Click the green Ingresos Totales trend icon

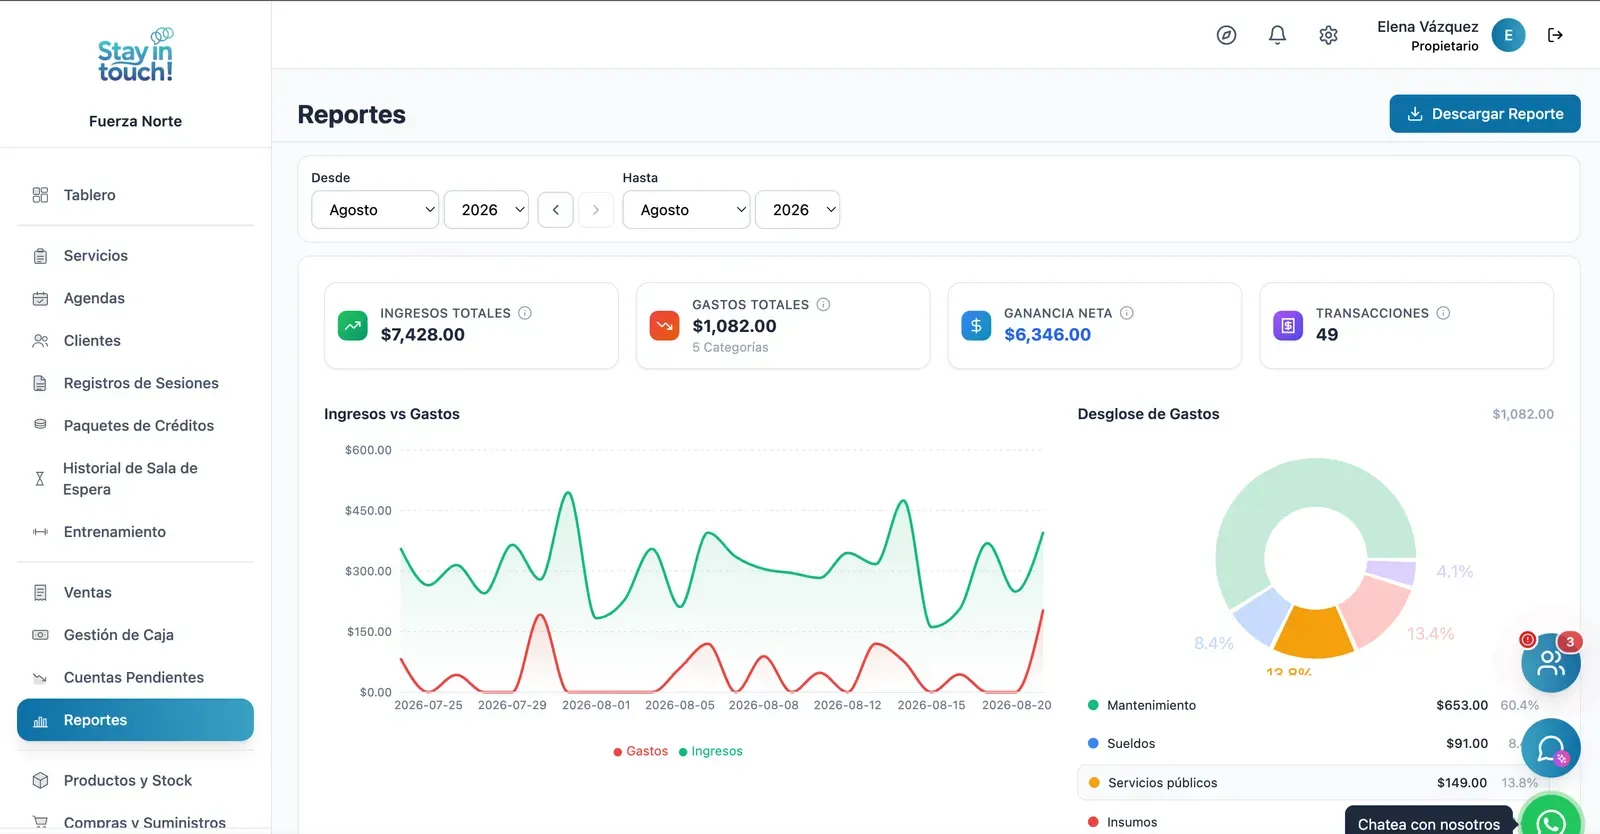pyautogui.click(x=353, y=326)
